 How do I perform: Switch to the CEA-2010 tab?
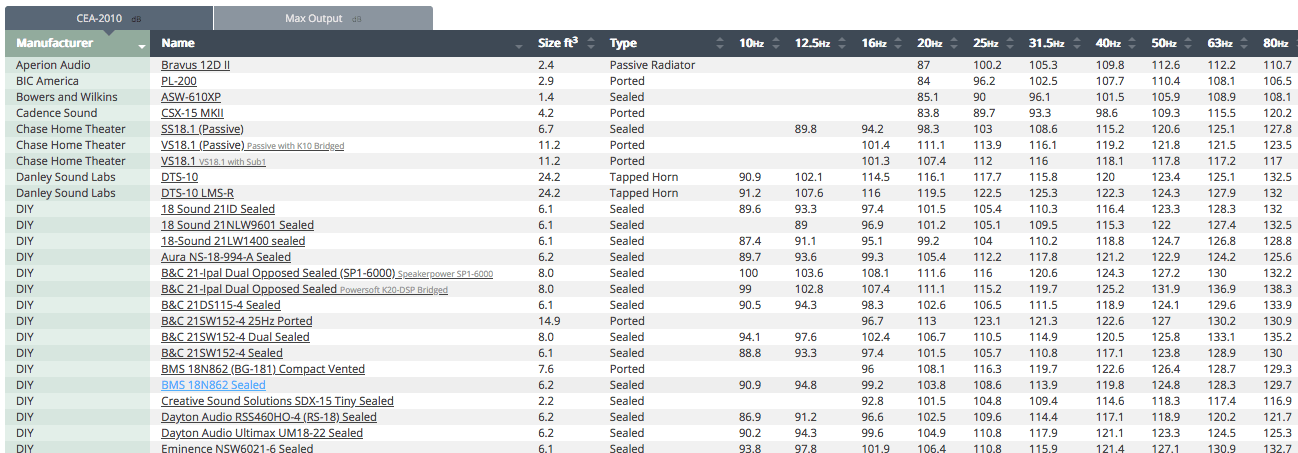click(x=109, y=18)
